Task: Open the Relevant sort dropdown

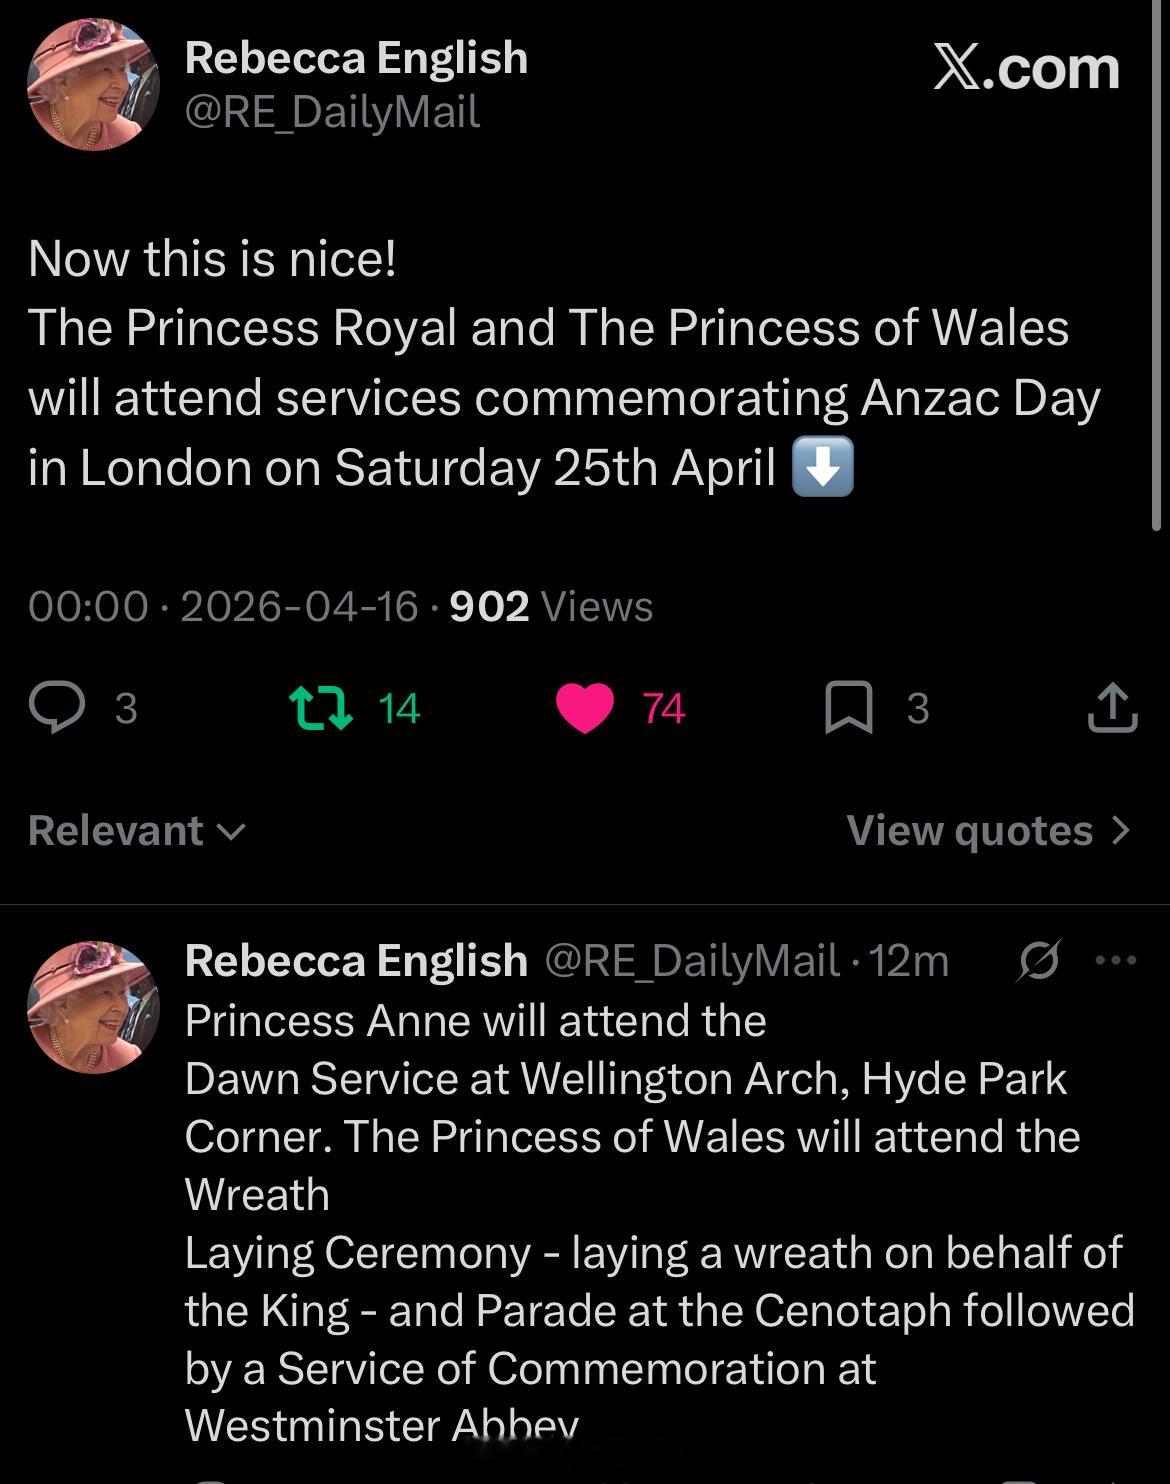Action: tap(137, 831)
